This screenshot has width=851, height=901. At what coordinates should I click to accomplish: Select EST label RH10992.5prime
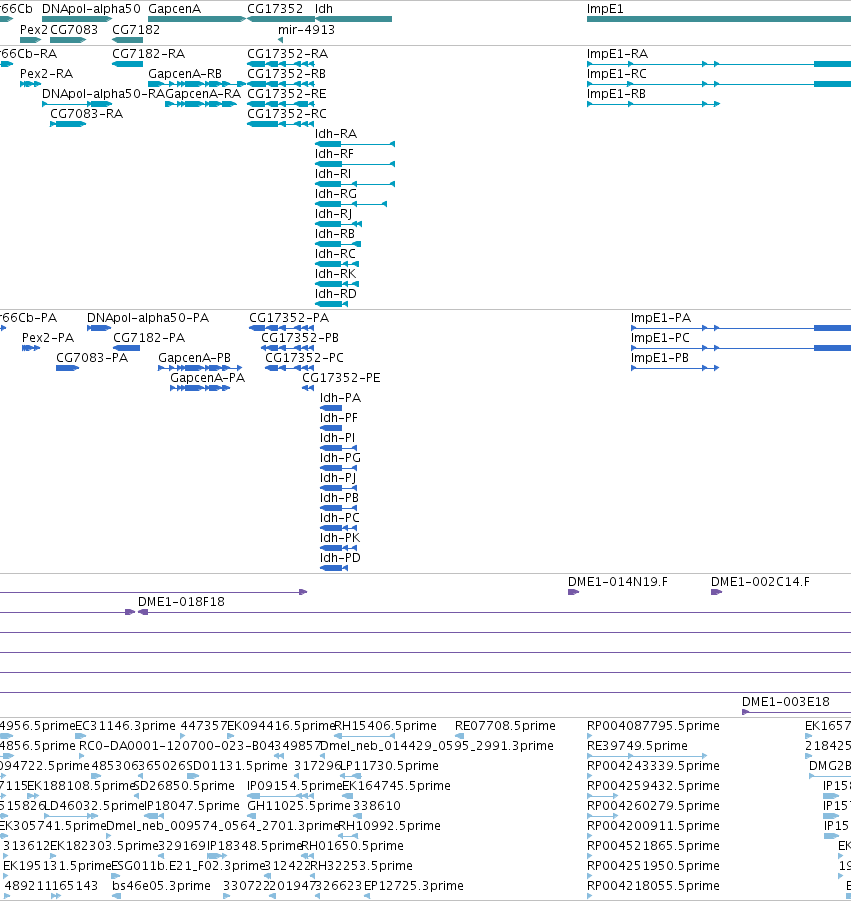[x=390, y=826]
